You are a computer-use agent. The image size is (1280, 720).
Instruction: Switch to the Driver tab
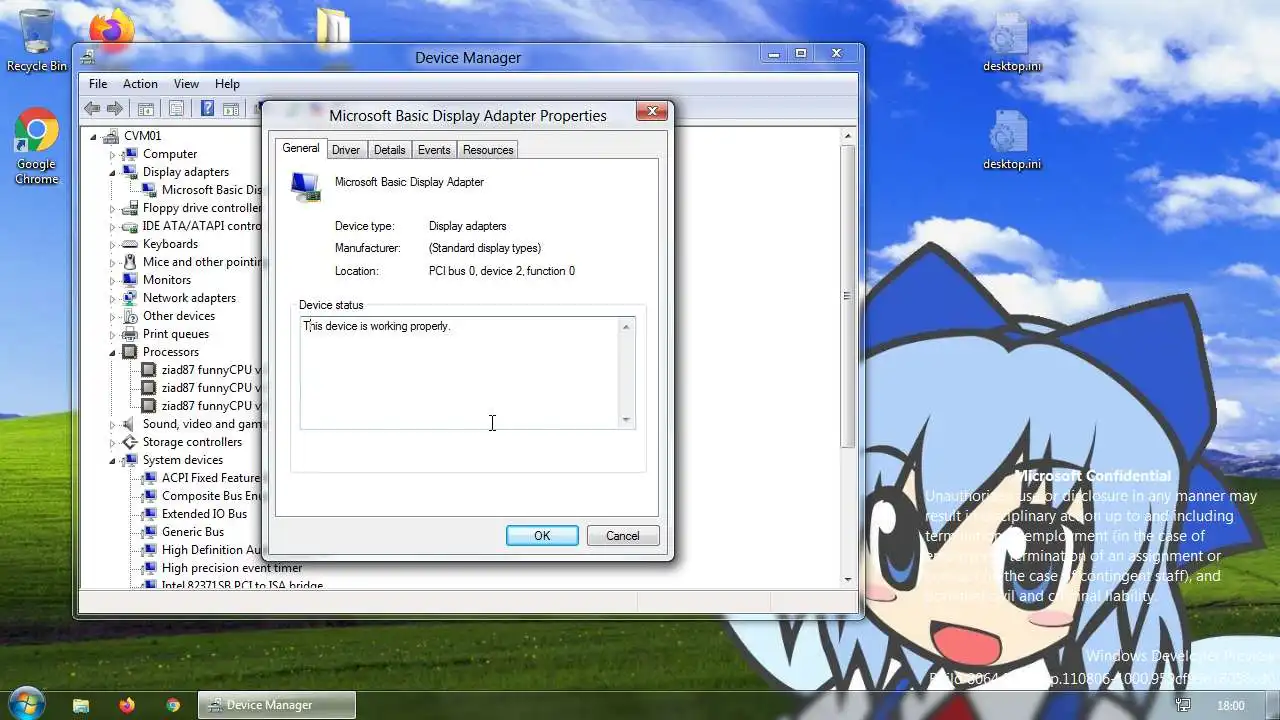pos(346,150)
